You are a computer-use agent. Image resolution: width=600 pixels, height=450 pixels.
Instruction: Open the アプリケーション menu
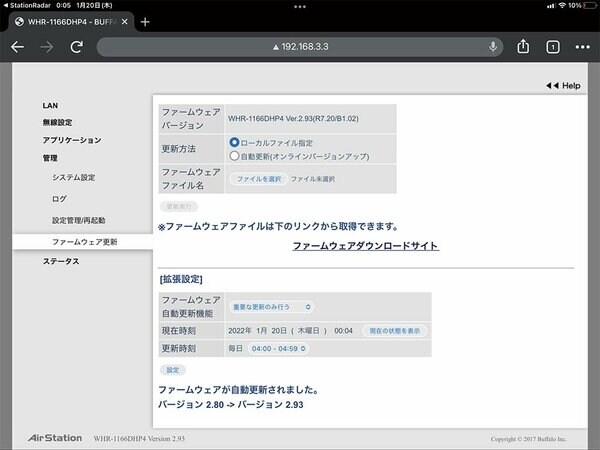tap(72, 140)
